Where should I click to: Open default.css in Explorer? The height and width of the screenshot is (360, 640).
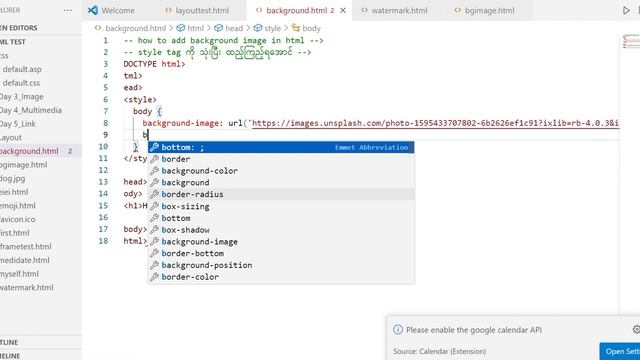(41, 83)
